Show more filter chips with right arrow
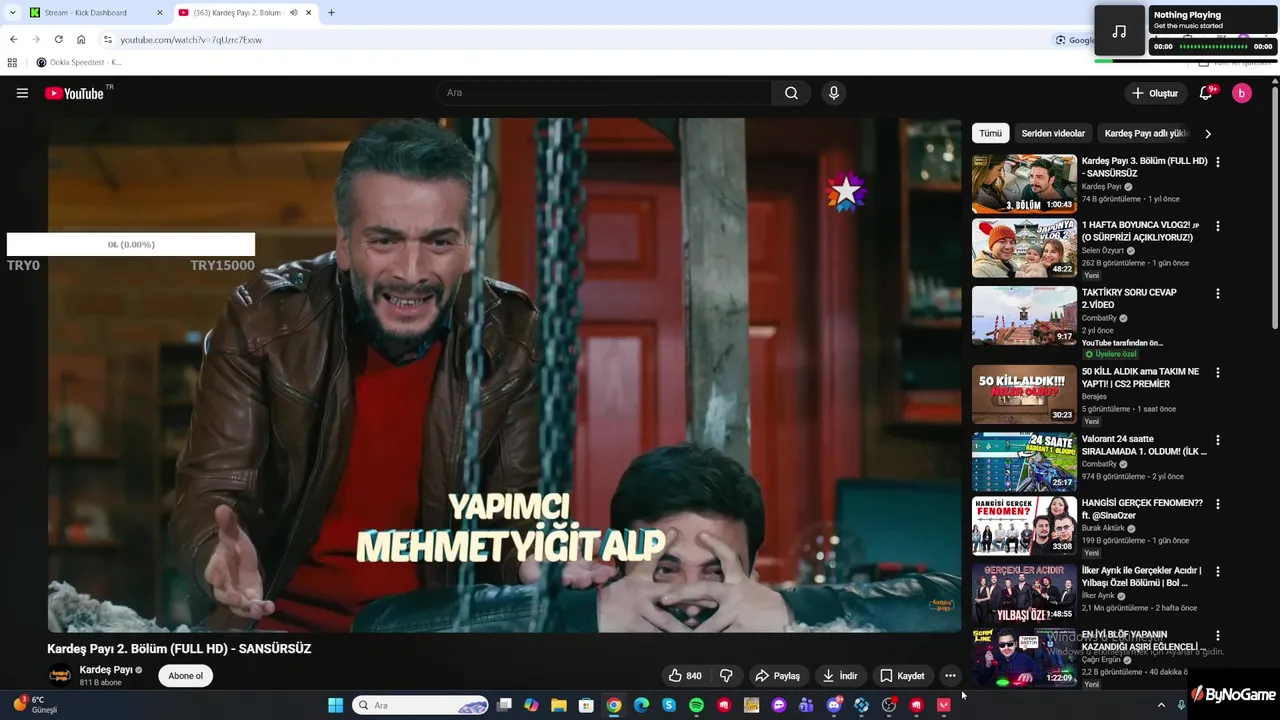 tap(1208, 133)
